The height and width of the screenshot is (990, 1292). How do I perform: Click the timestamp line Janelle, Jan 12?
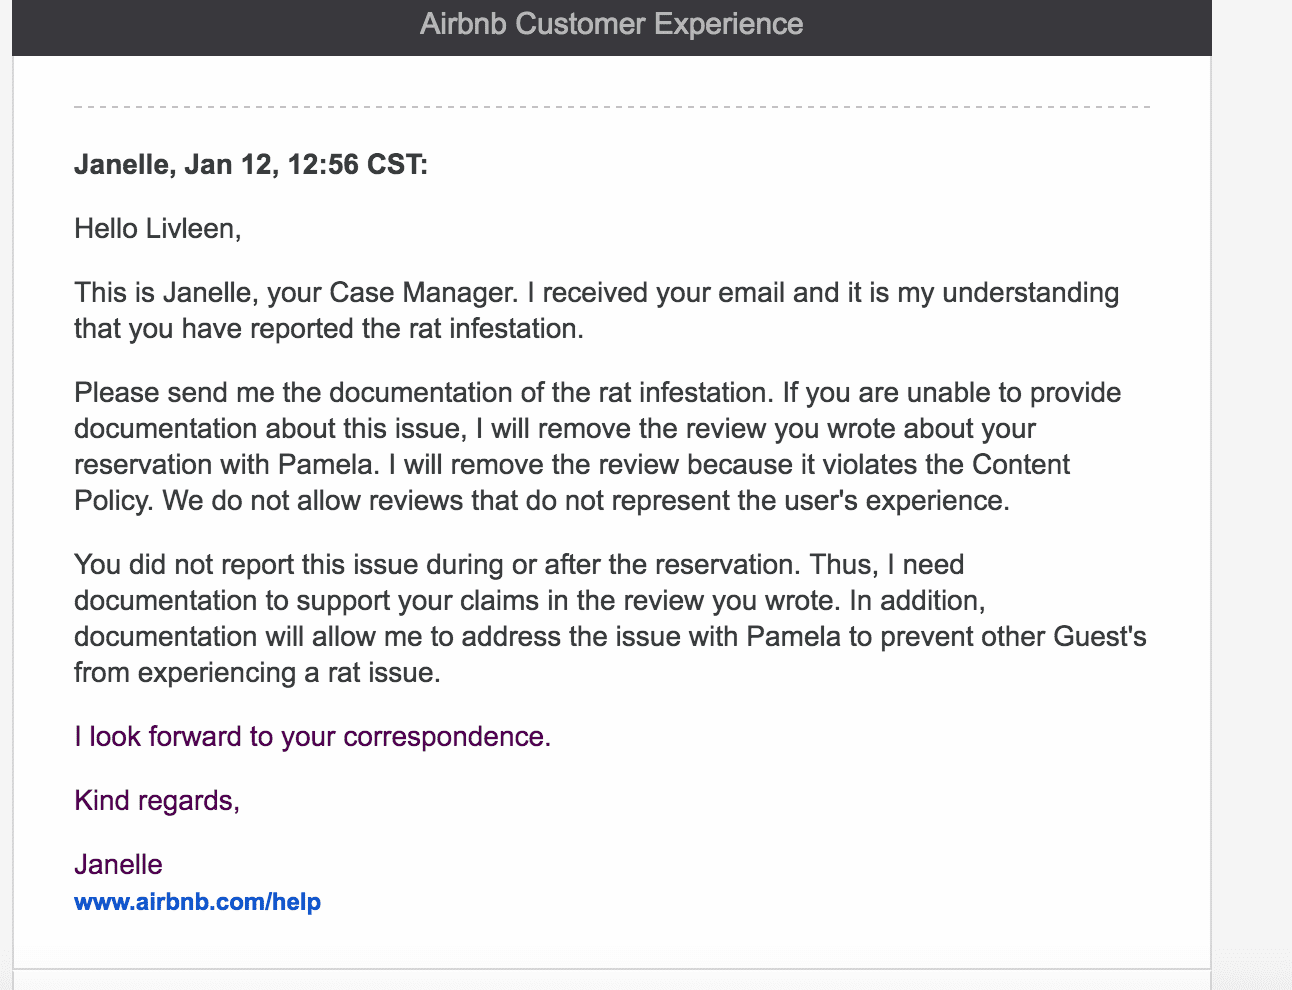(x=250, y=165)
